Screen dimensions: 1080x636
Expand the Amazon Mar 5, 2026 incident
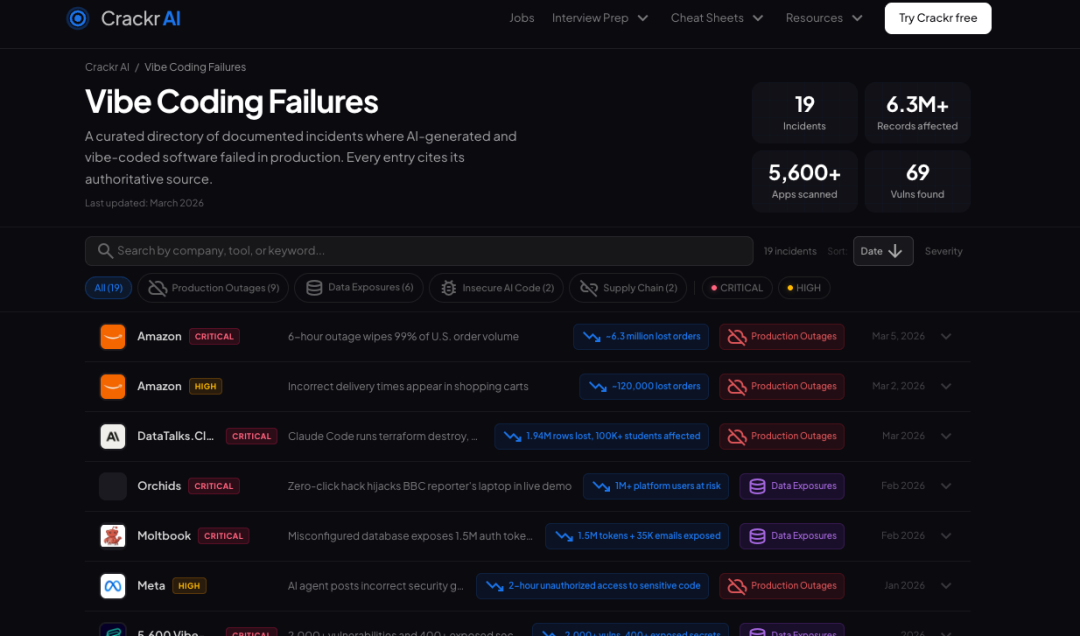coord(946,336)
